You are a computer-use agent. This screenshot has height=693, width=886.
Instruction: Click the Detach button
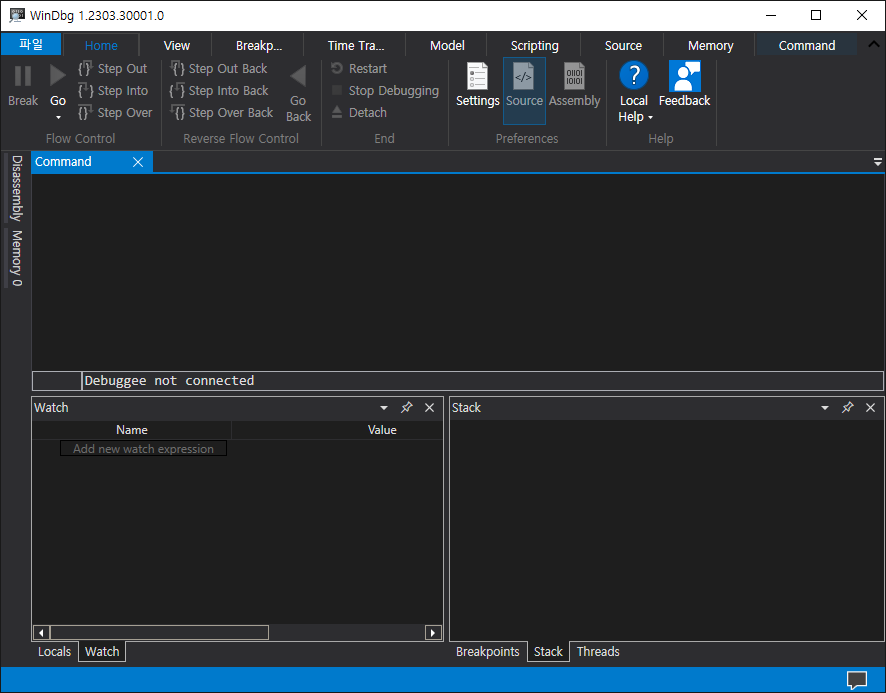coord(359,112)
